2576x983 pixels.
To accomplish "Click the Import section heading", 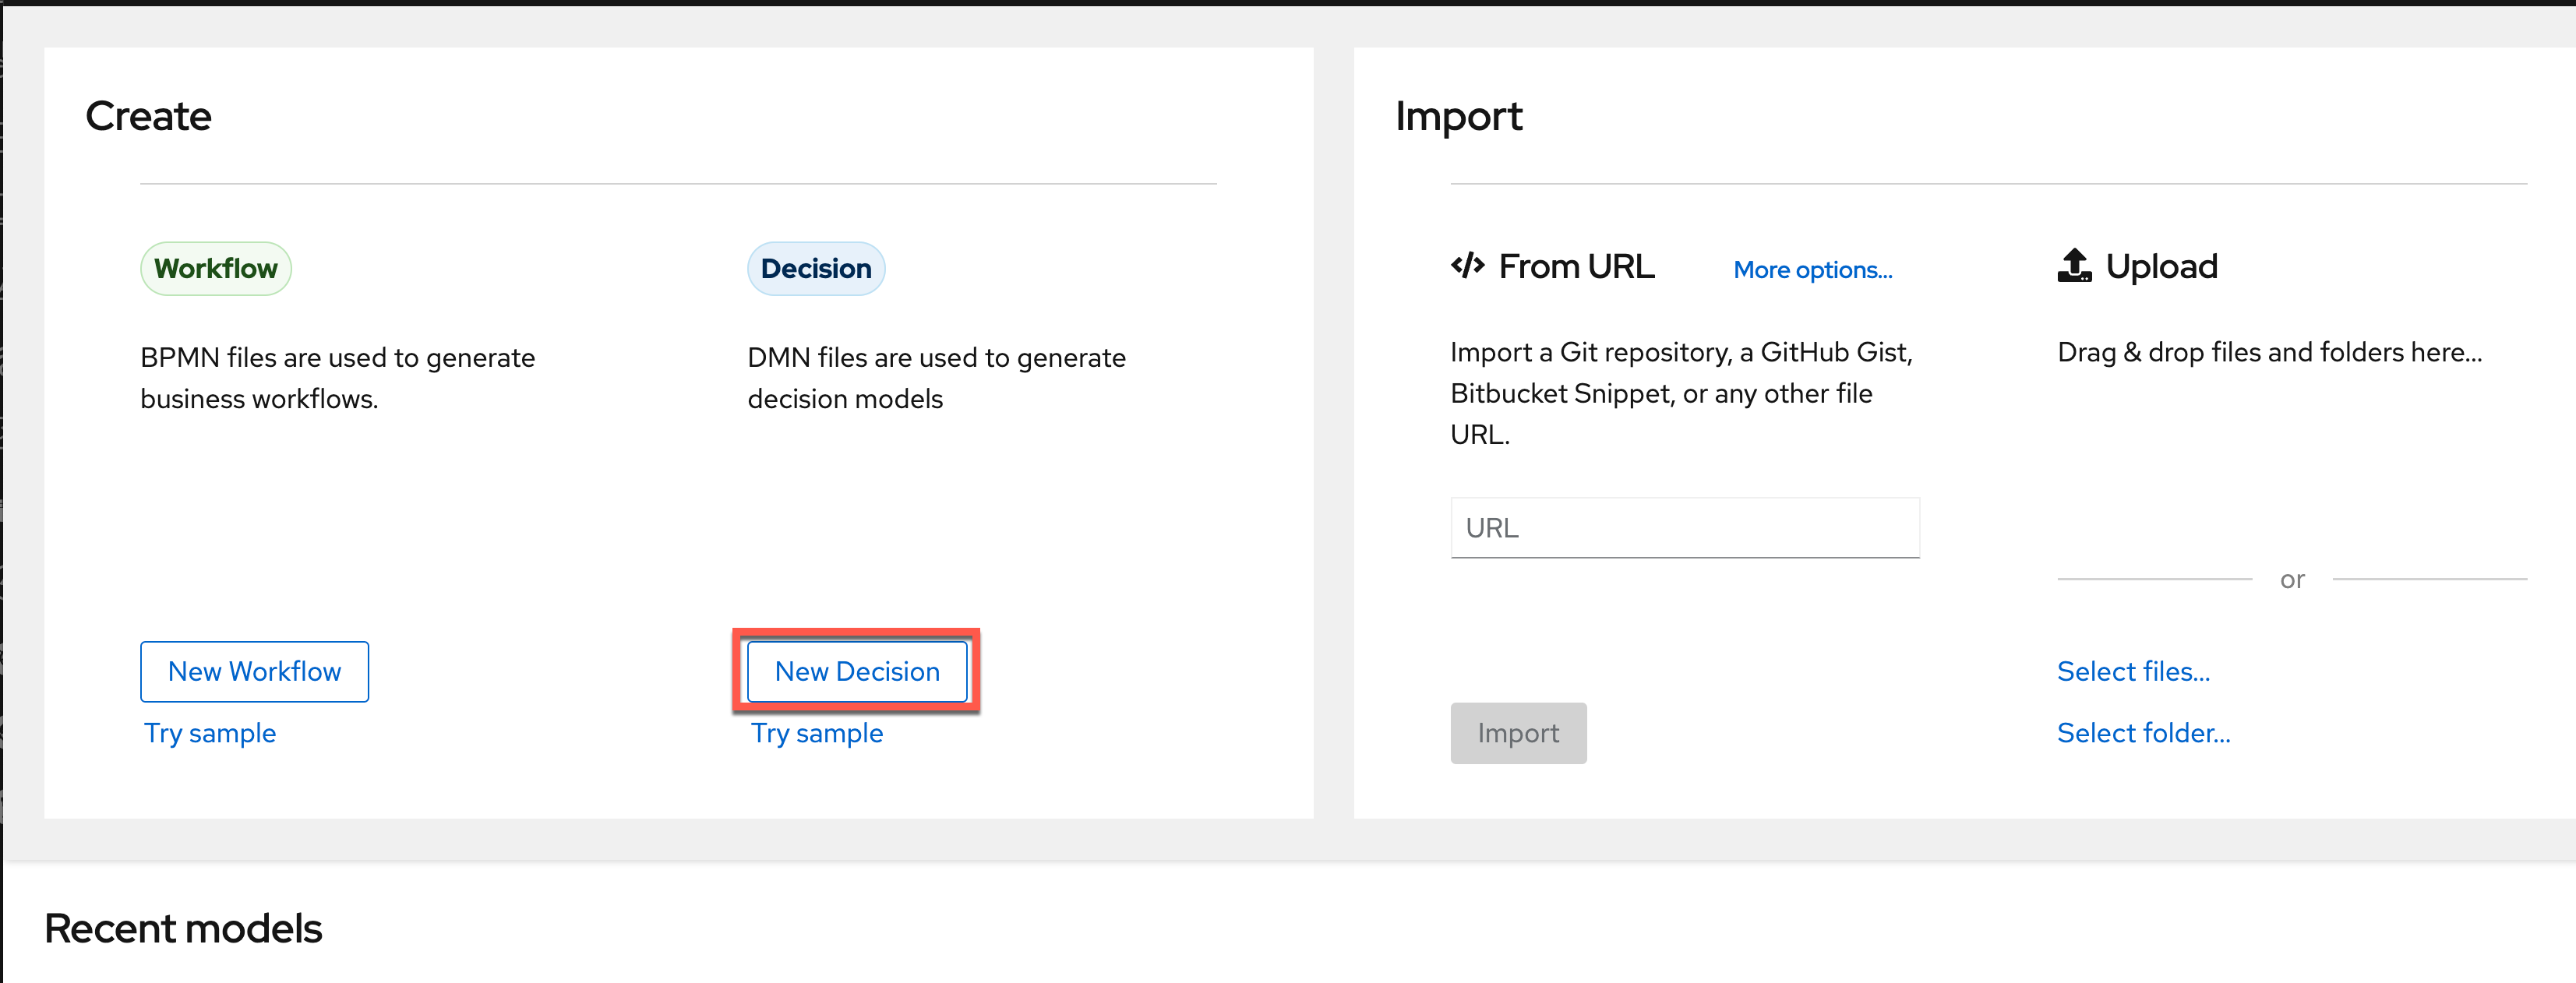I will point(1458,116).
